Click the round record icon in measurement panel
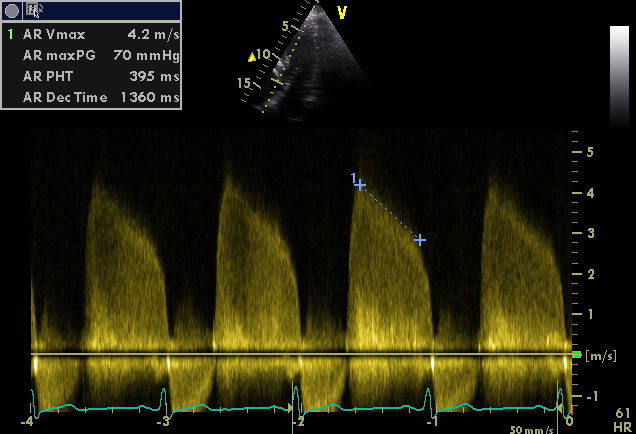Screen dimensions: 636x434 (x=13, y=10)
